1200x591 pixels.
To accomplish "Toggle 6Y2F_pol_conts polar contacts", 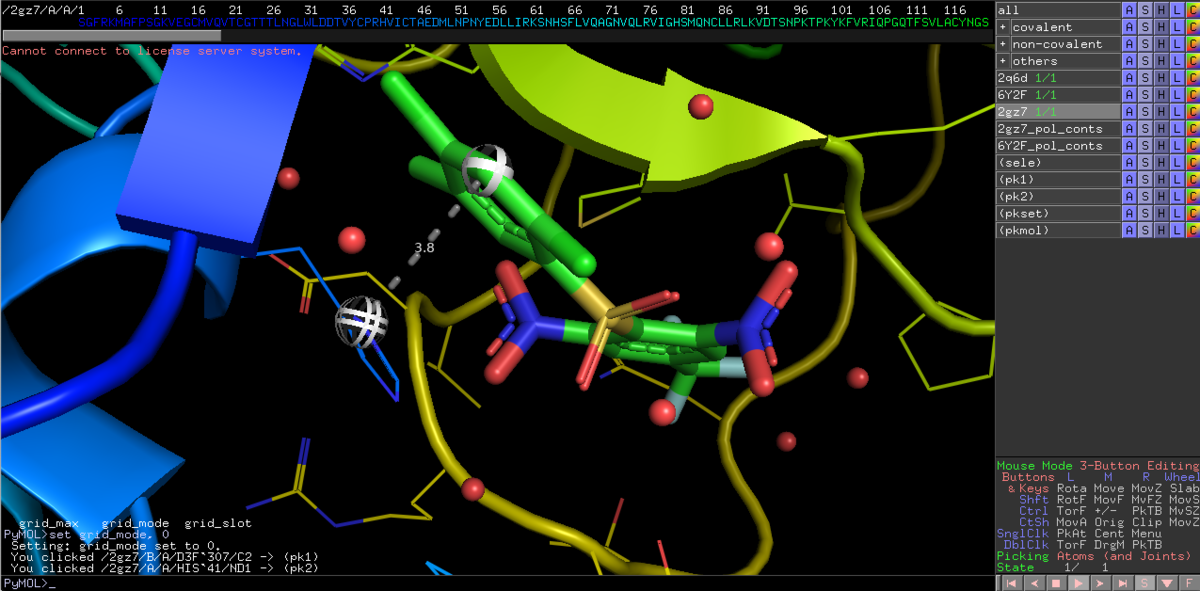I will pyautogui.click(x=1058, y=146).
